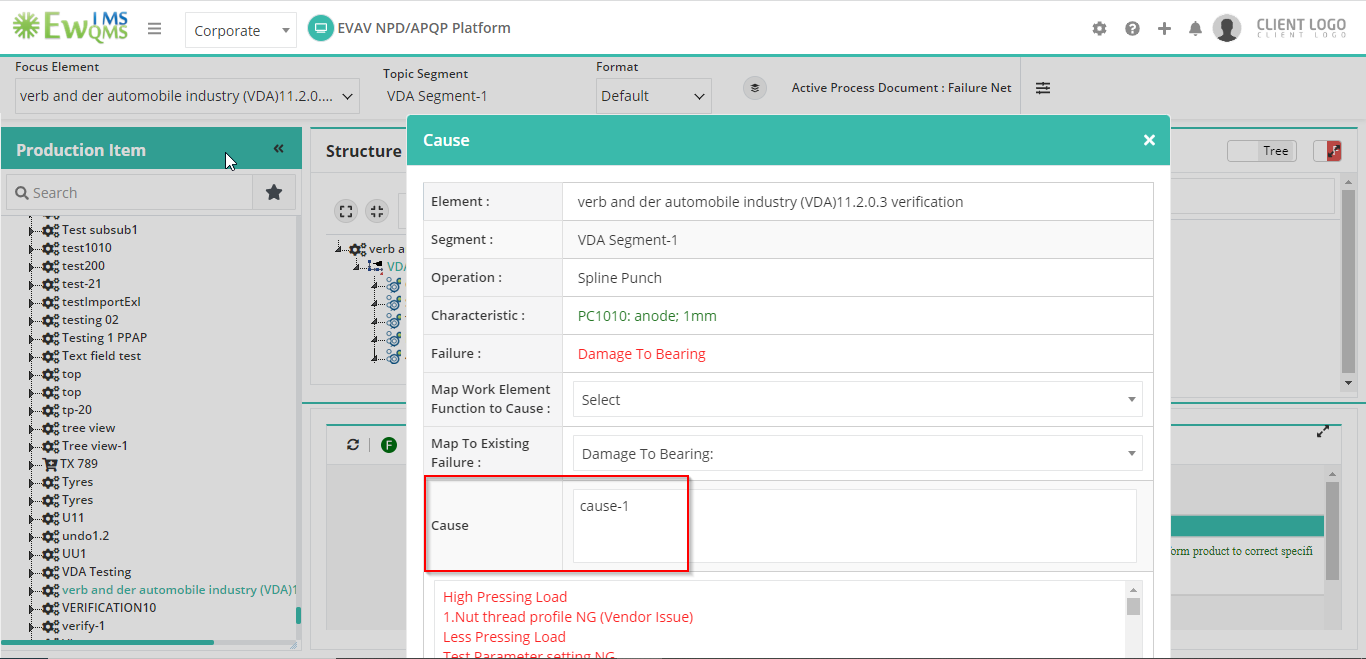This screenshot has width=1366, height=659.
Task: Click the Production Item search field
Action: (129, 192)
